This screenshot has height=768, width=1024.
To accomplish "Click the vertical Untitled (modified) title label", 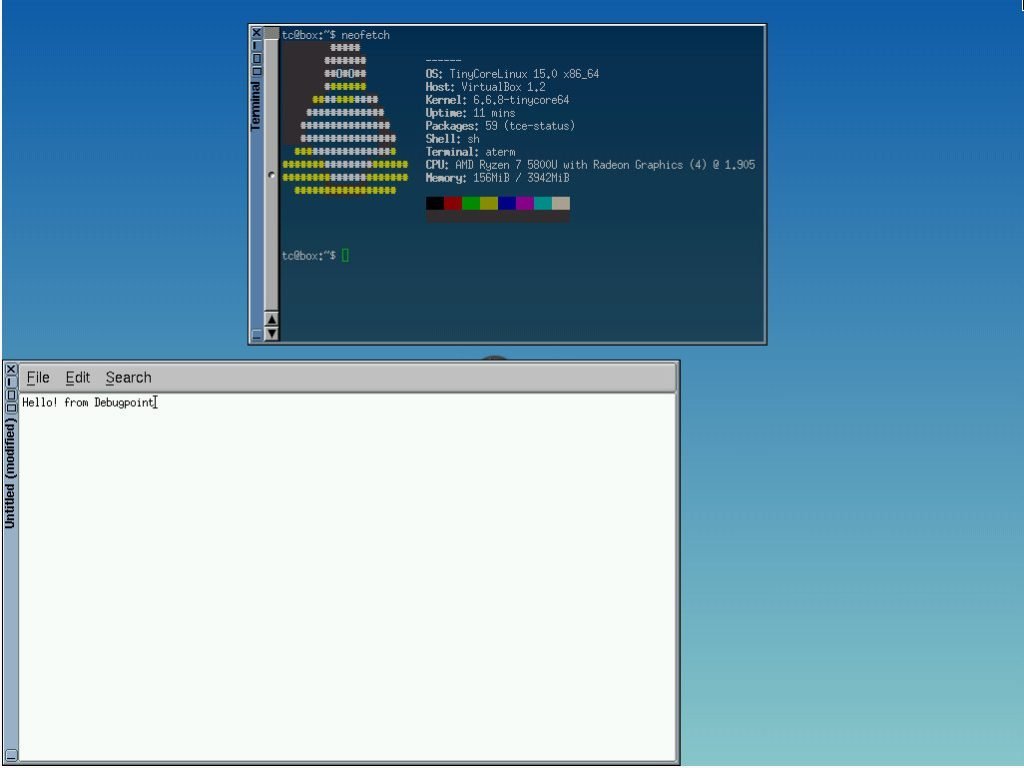I will click(10, 473).
